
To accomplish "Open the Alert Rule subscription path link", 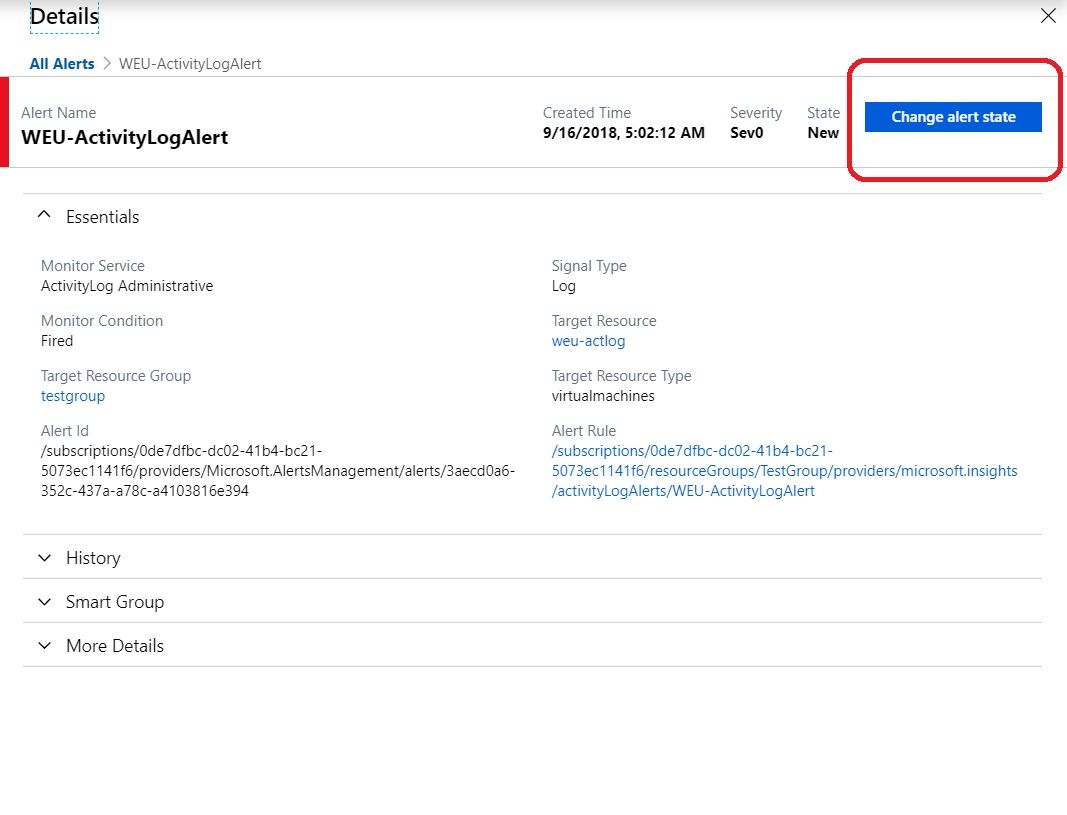I will point(784,471).
